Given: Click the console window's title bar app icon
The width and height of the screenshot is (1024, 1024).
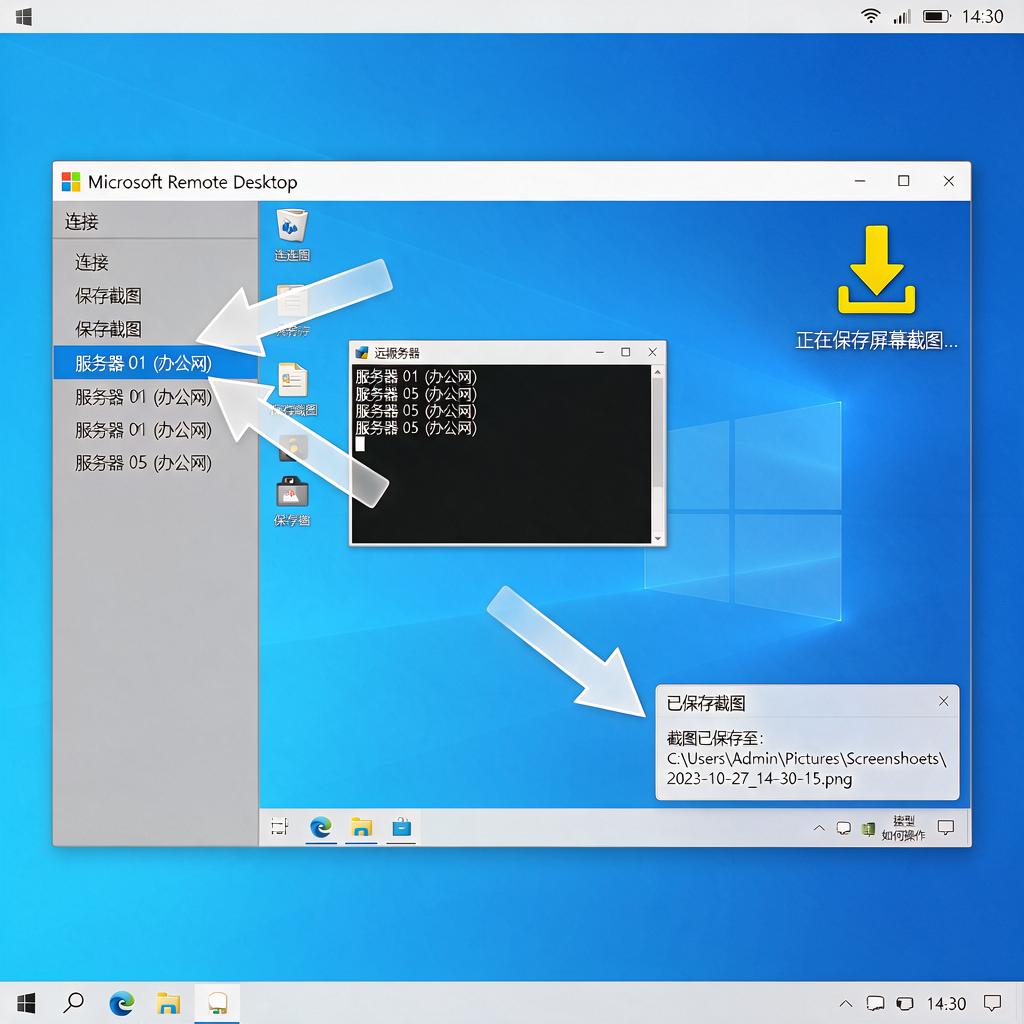Looking at the screenshot, I should tap(361, 353).
